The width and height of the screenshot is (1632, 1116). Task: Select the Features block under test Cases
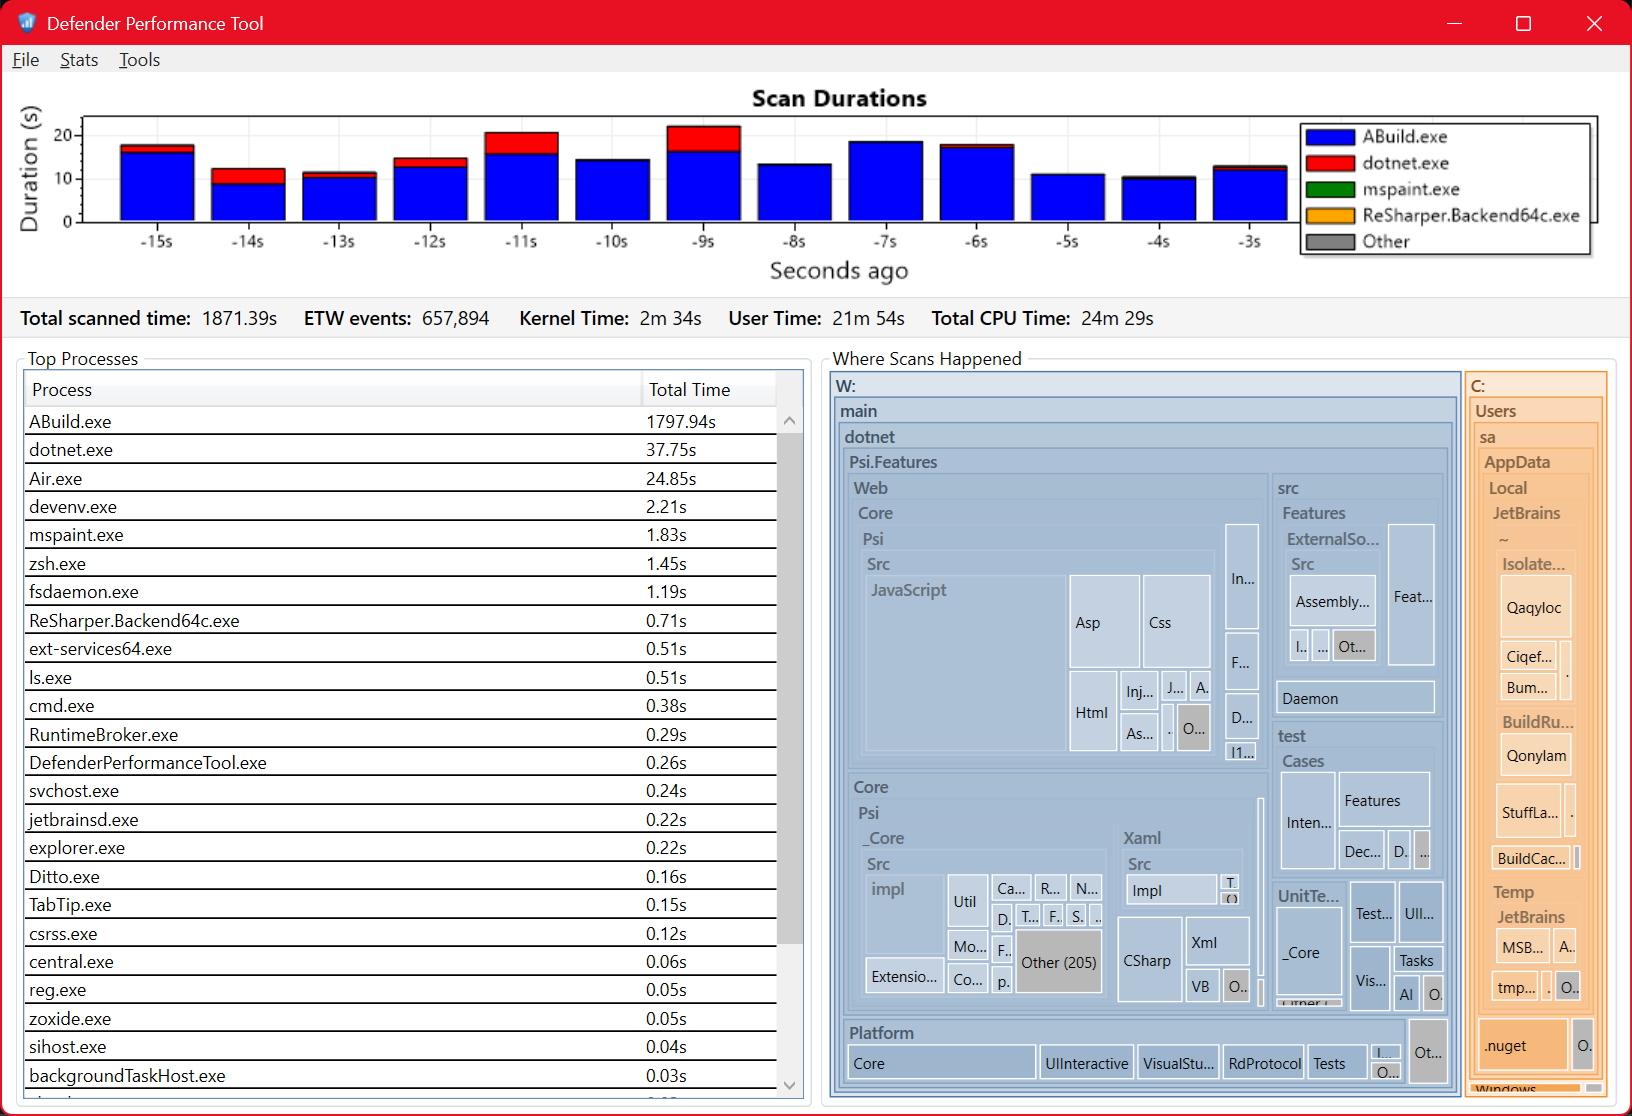point(1384,800)
